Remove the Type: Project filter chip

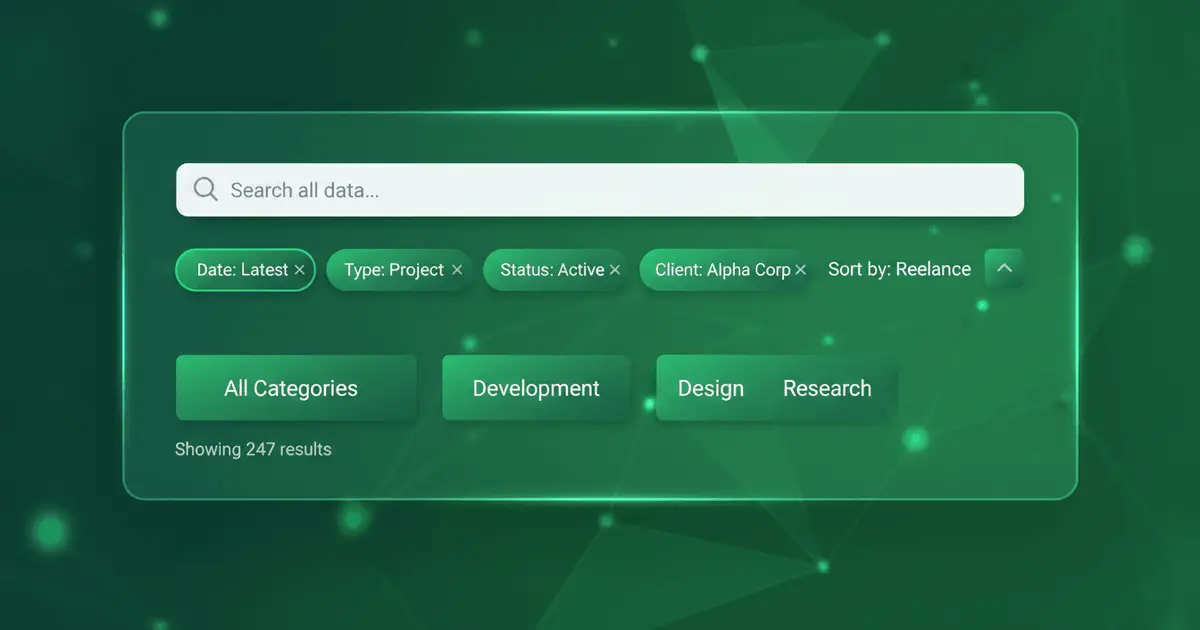457,269
